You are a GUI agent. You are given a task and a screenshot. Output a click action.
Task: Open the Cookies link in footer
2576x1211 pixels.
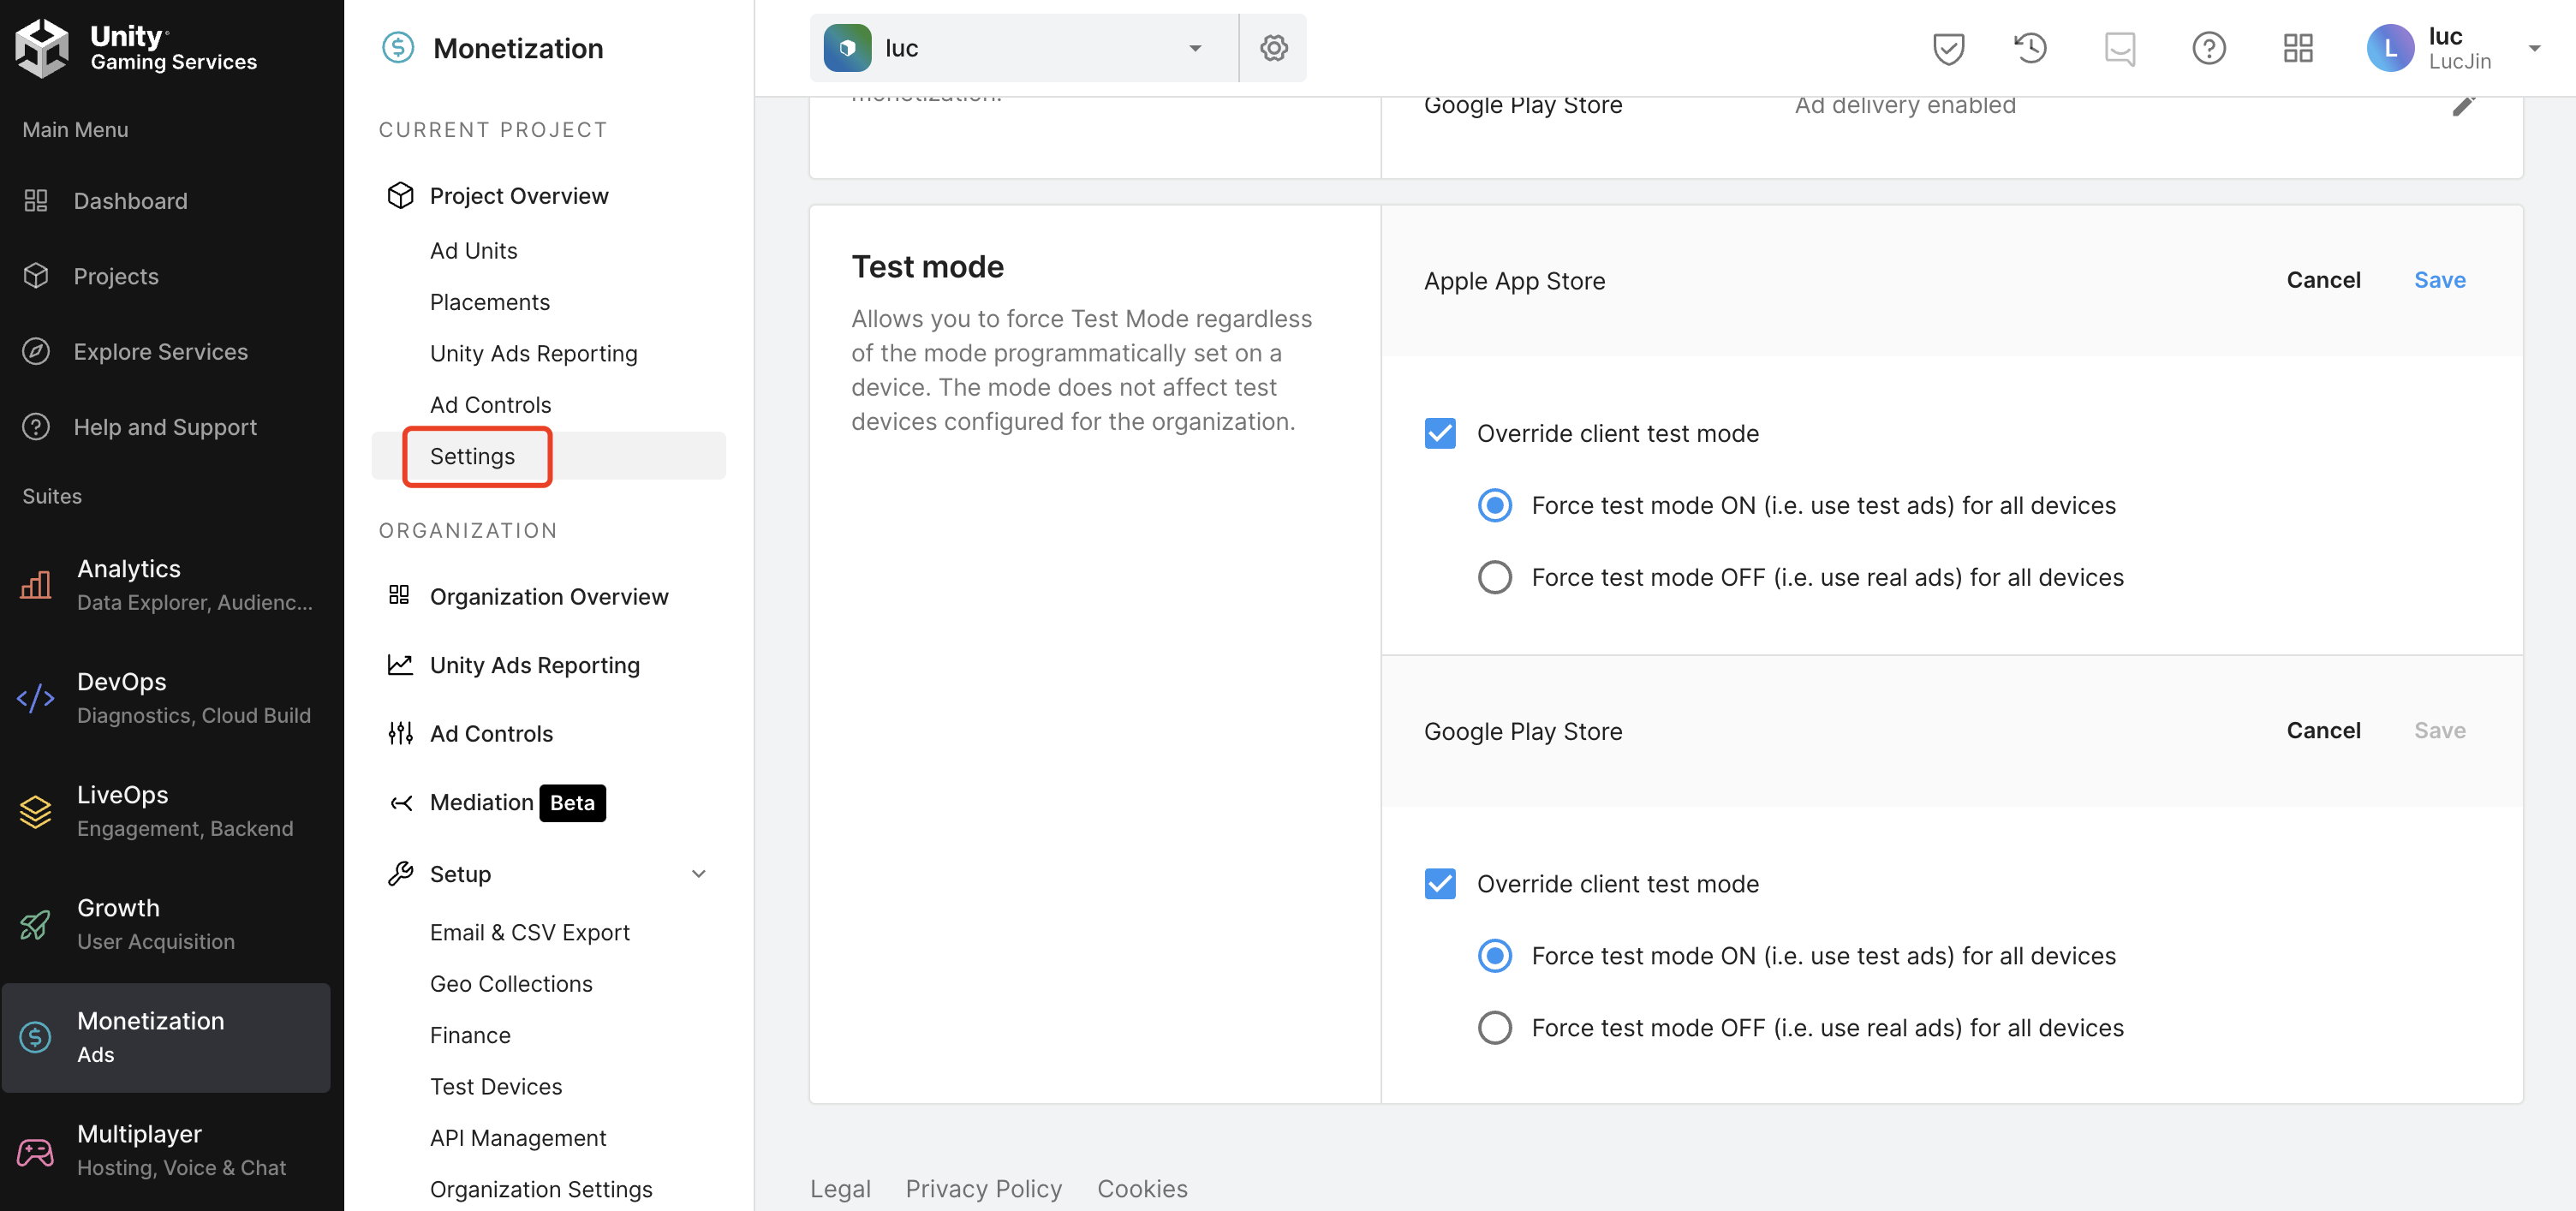1142,1188
